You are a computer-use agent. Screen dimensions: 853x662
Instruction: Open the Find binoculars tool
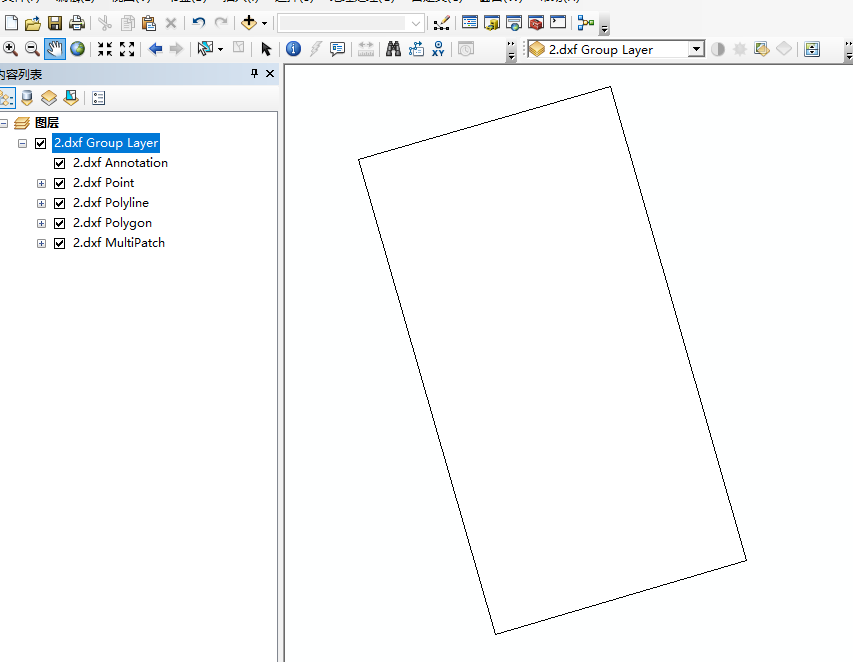pyautogui.click(x=393, y=49)
